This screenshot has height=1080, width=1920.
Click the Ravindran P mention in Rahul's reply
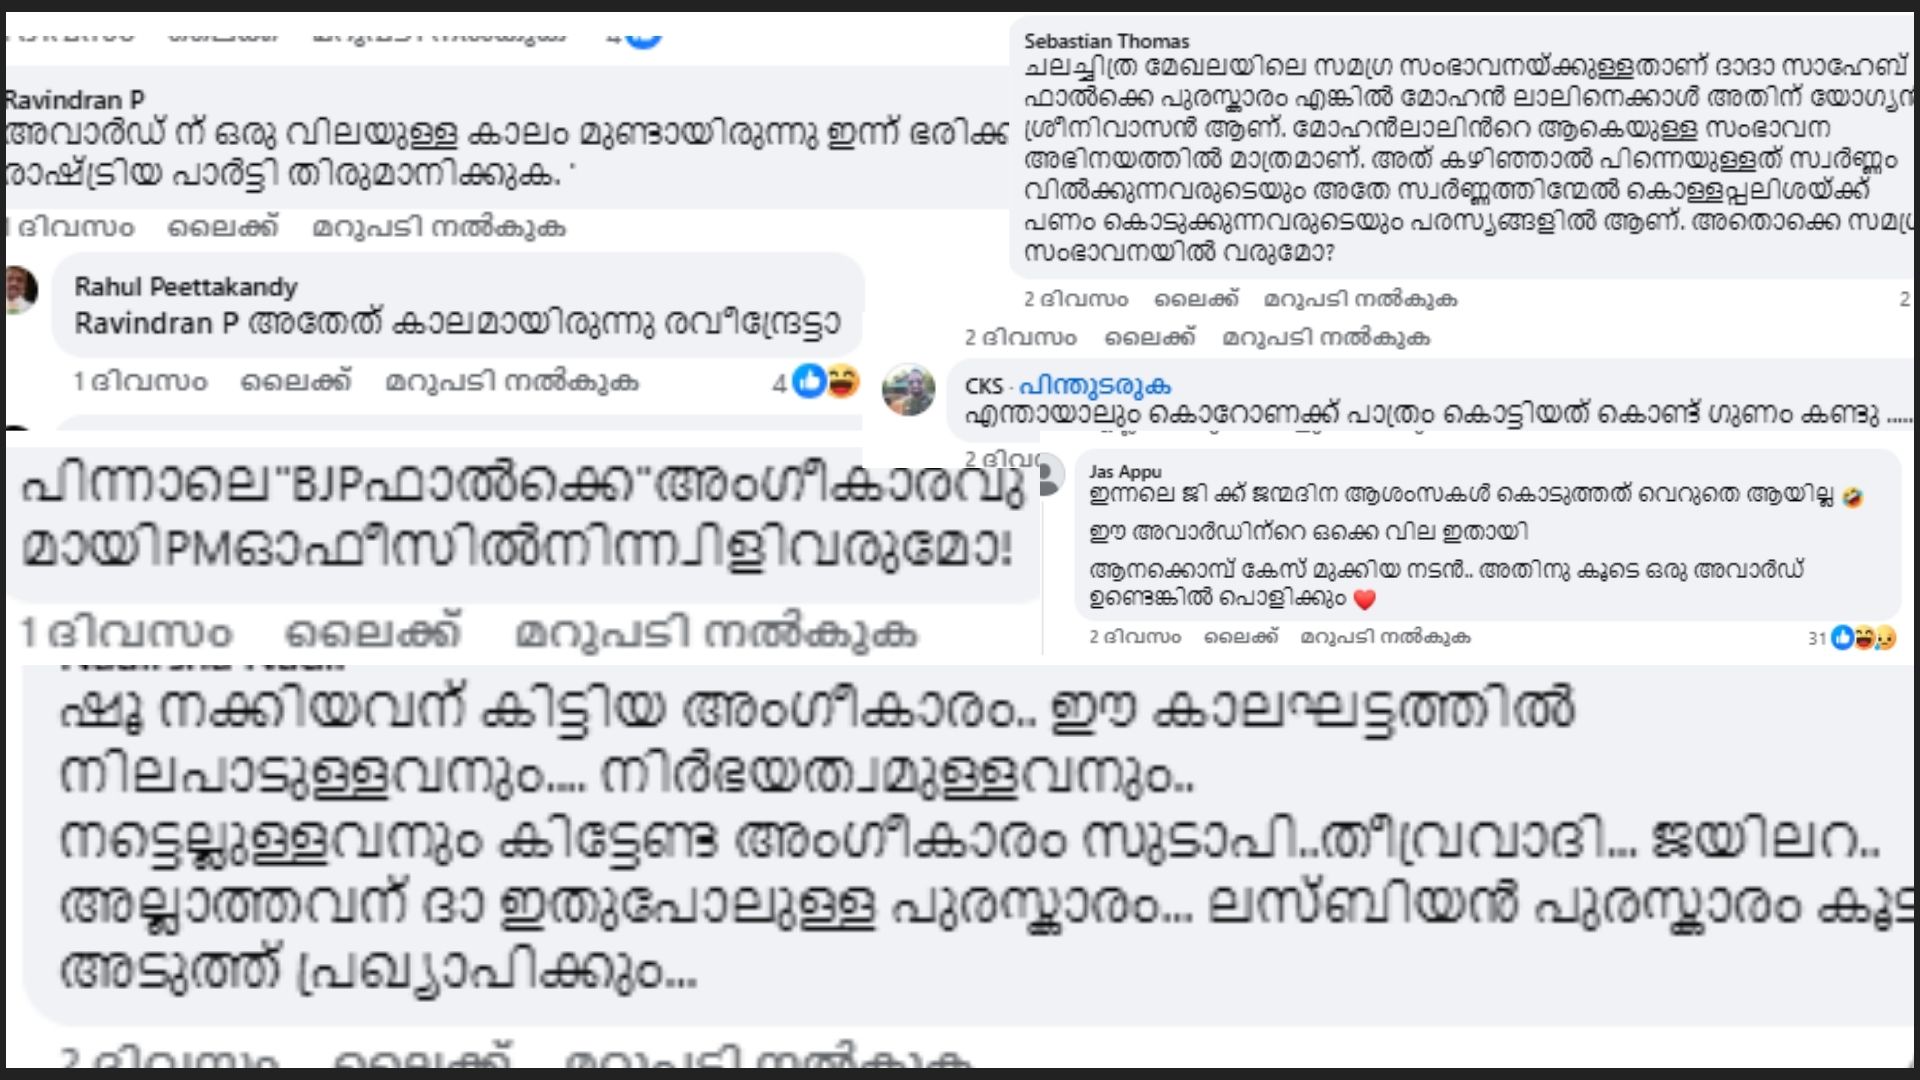(x=157, y=324)
